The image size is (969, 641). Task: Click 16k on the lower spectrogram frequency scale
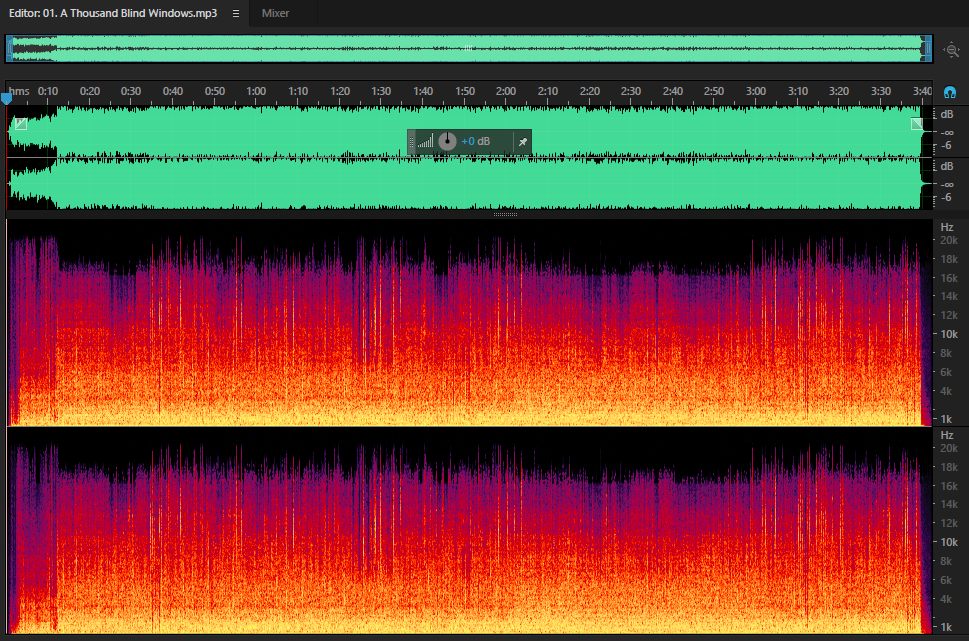tap(949, 486)
